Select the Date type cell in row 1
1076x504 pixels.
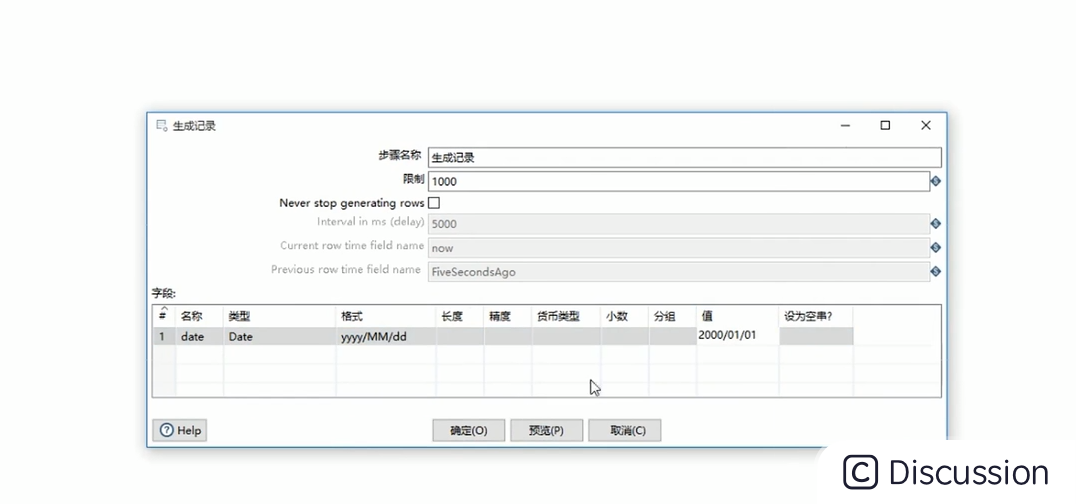(x=279, y=336)
